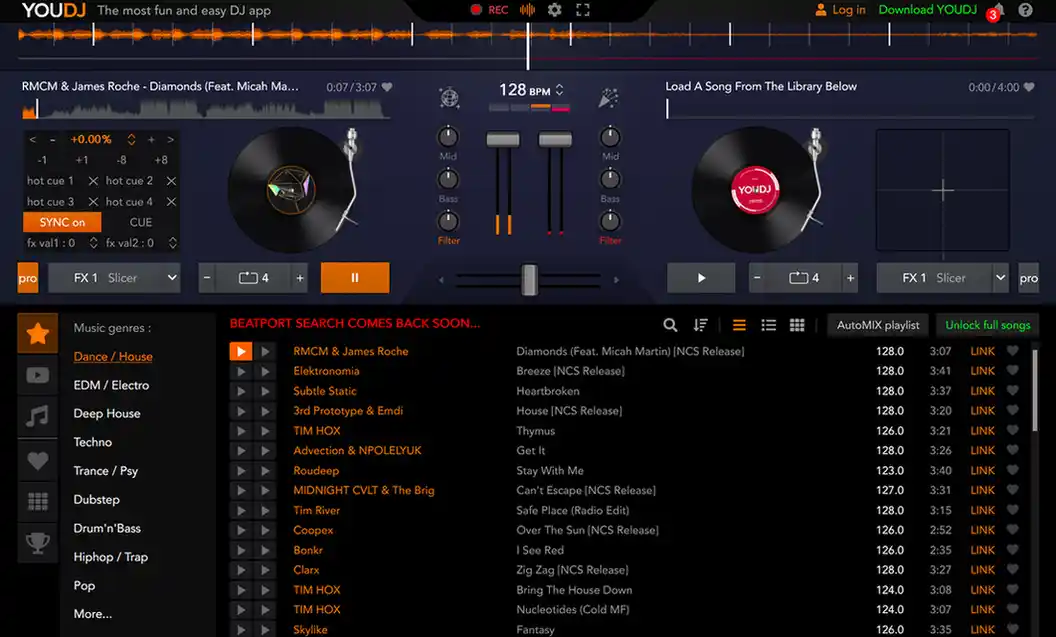Decrease left deck loop length minus
Image resolution: width=1056 pixels, height=637 pixels.
[x=207, y=278]
